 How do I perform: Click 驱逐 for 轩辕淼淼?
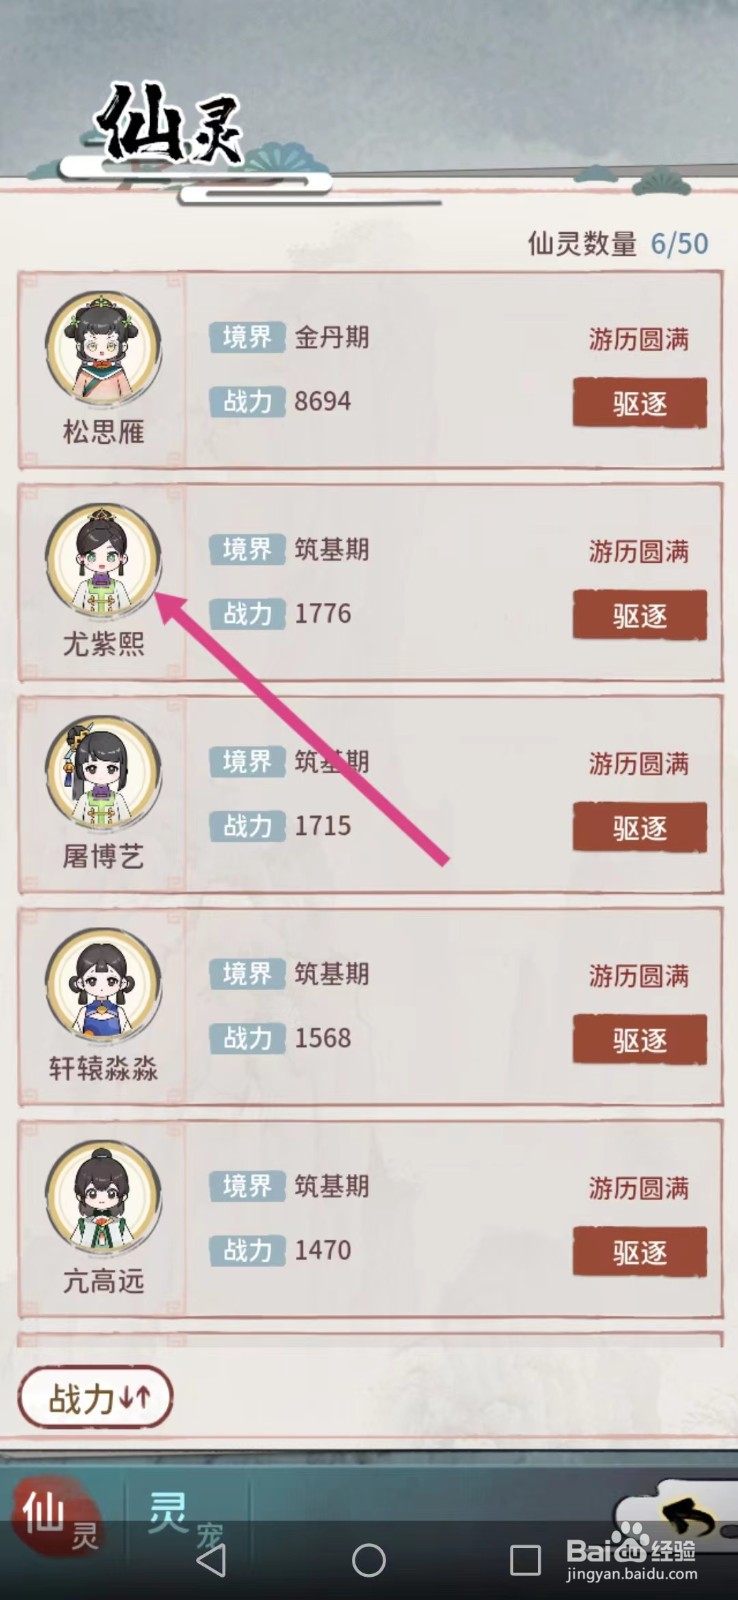pos(640,1039)
